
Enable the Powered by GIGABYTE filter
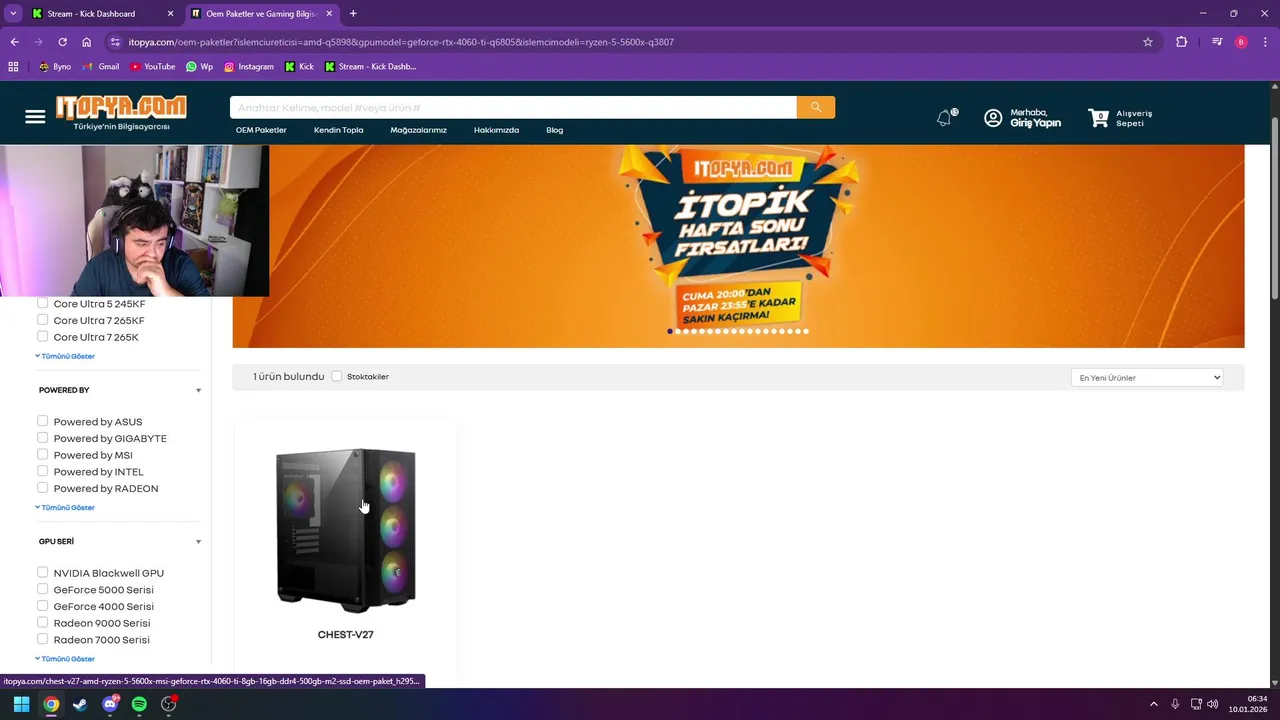(x=43, y=437)
